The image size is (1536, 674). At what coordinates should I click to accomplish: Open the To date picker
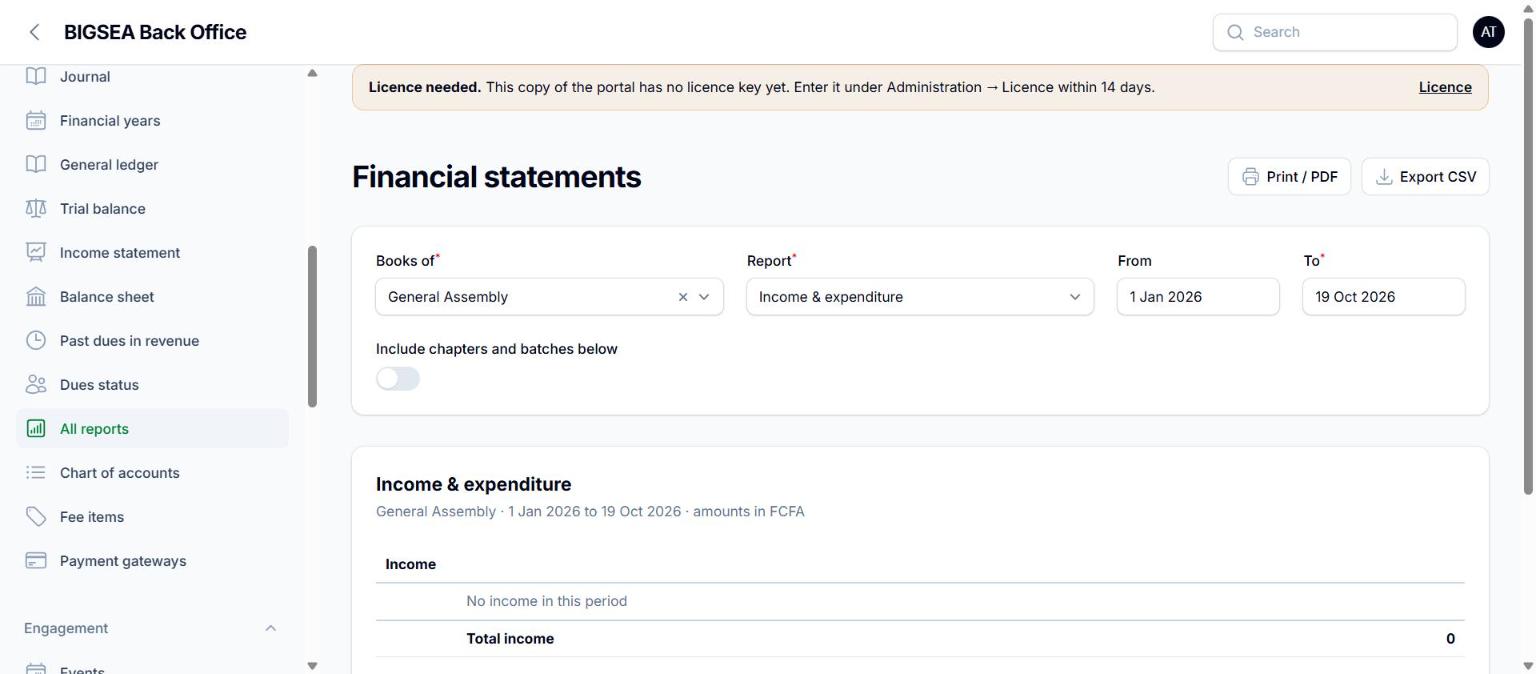point(1383,297)
